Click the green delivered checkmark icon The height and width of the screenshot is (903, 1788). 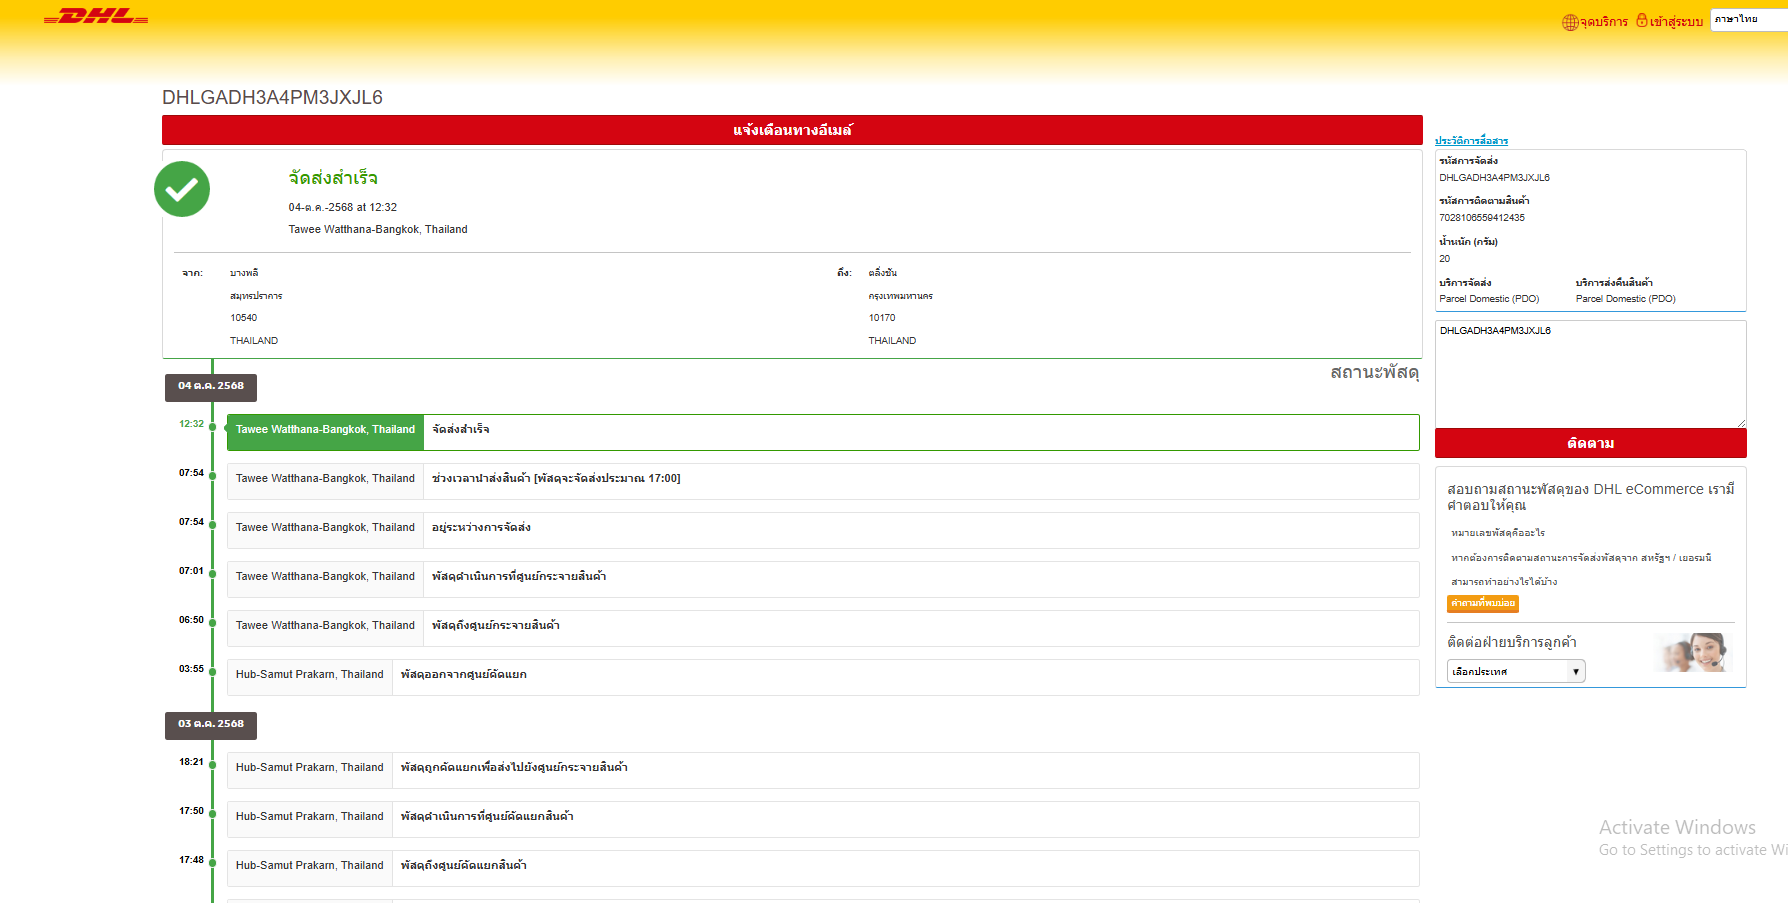tap(182, 189)
